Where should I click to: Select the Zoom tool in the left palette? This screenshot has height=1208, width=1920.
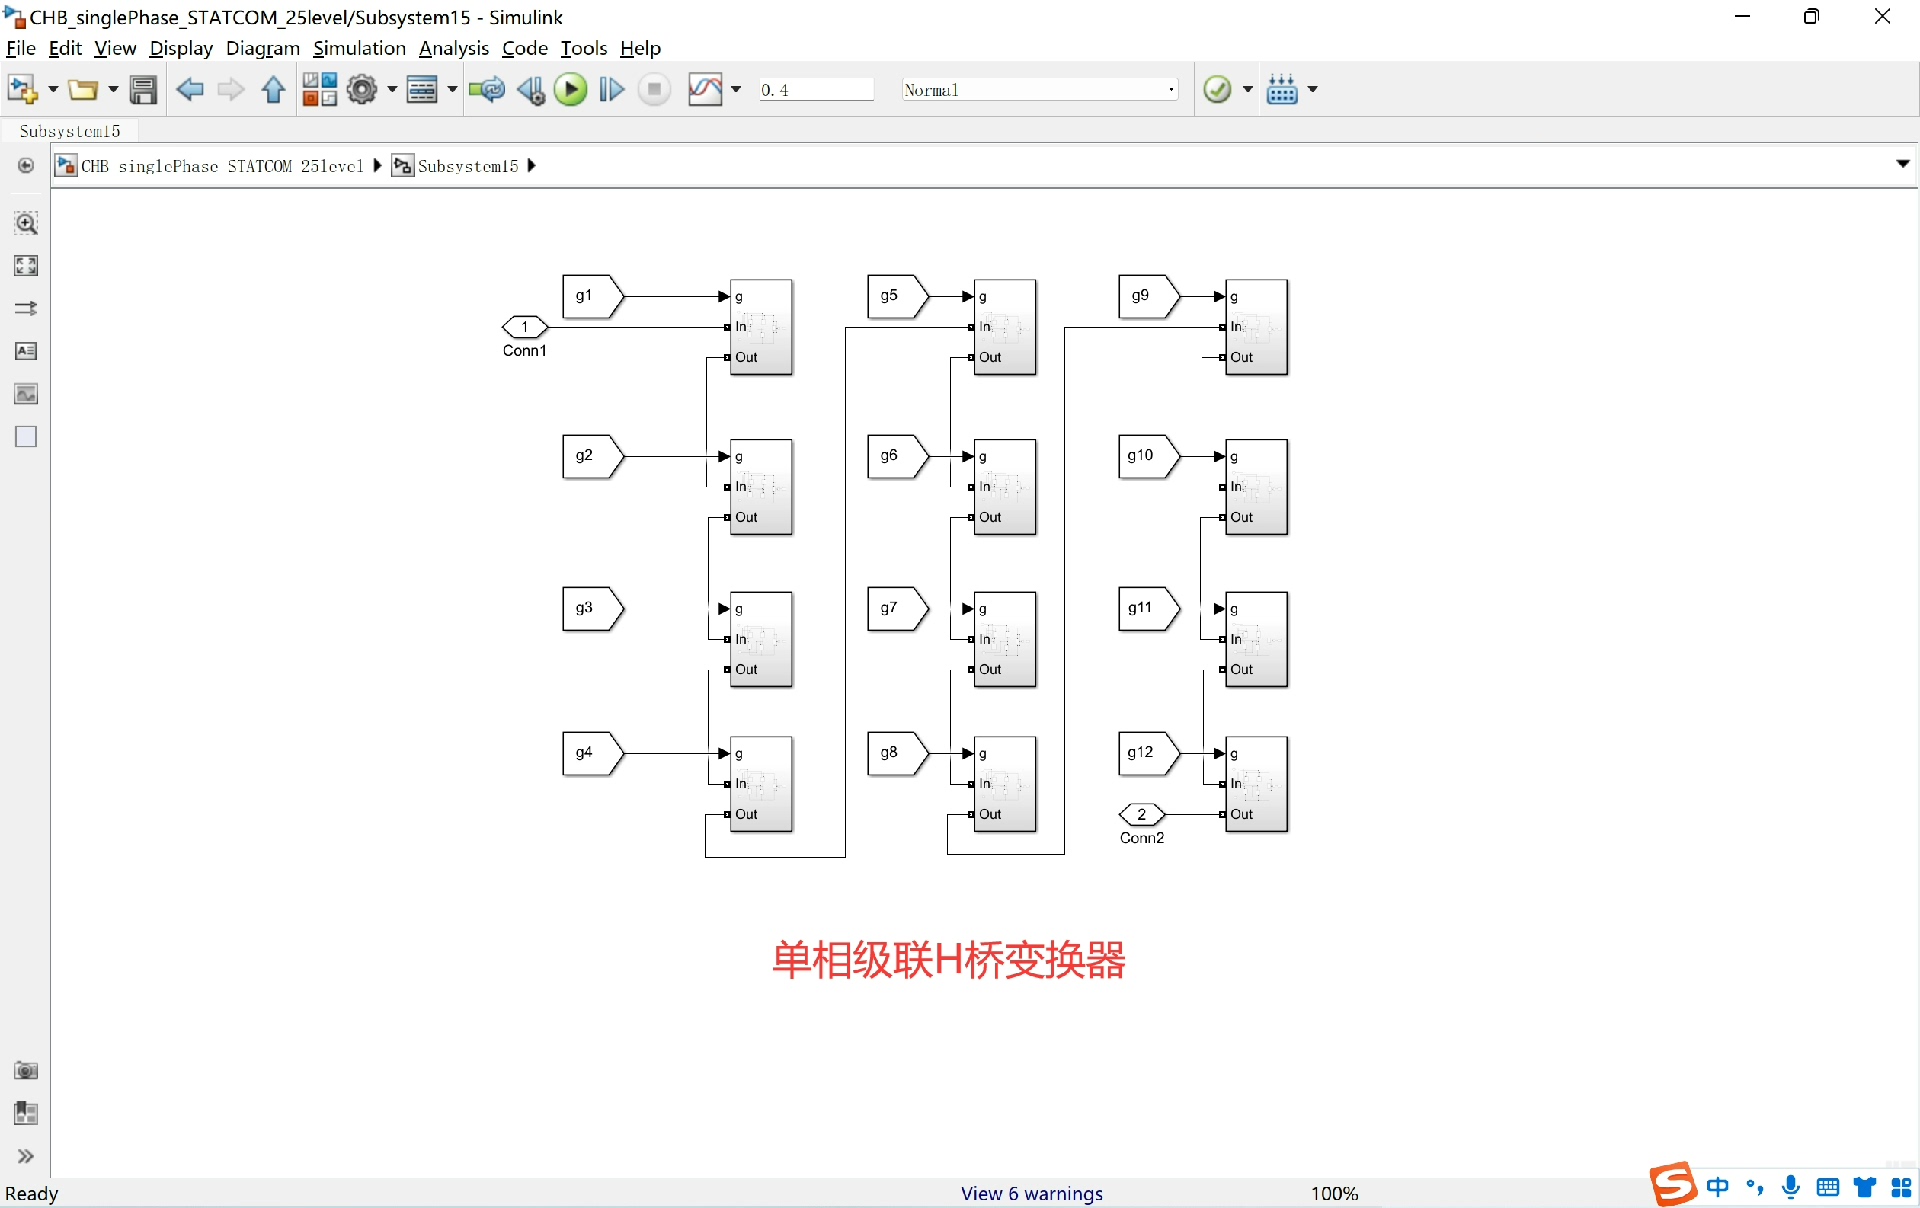tap(26, 223)
